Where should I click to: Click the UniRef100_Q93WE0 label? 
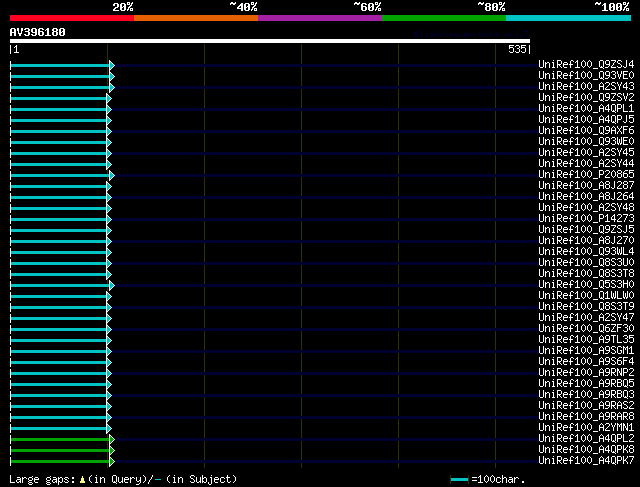(586, 142)
